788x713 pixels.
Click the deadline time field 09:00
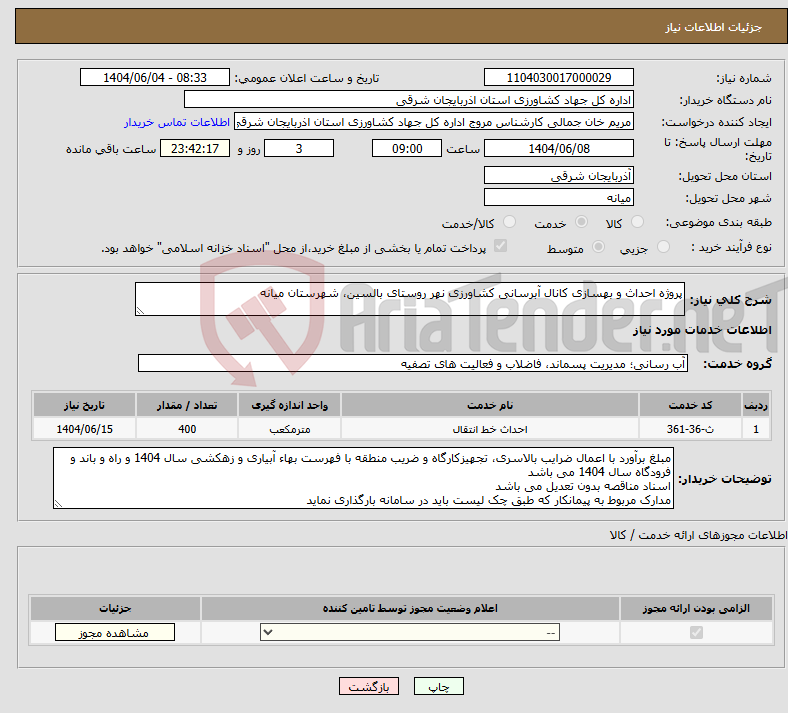[x=407, y=148]
